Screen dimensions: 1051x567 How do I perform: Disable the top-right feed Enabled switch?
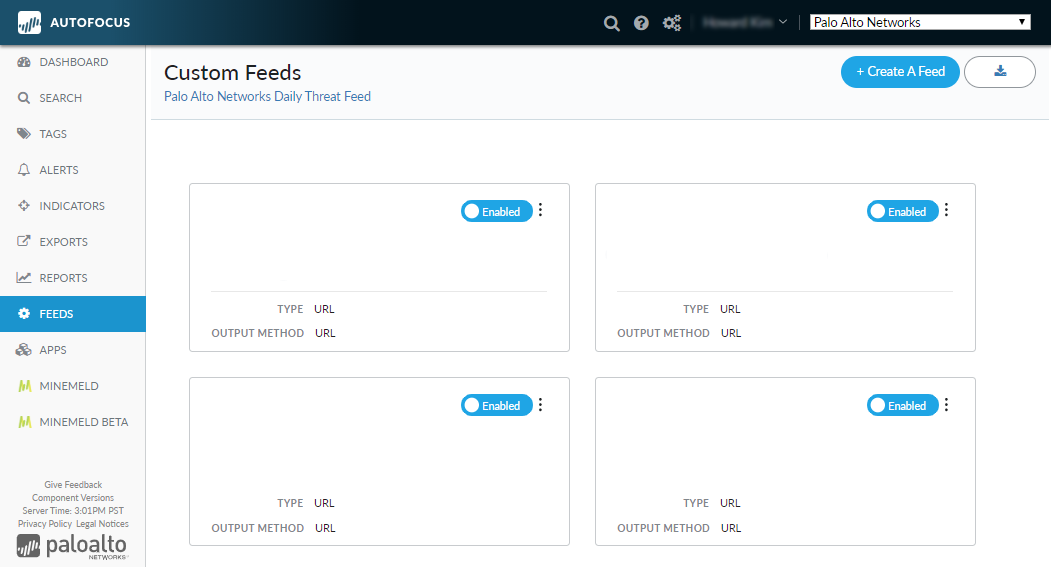(x=903, y=211)
